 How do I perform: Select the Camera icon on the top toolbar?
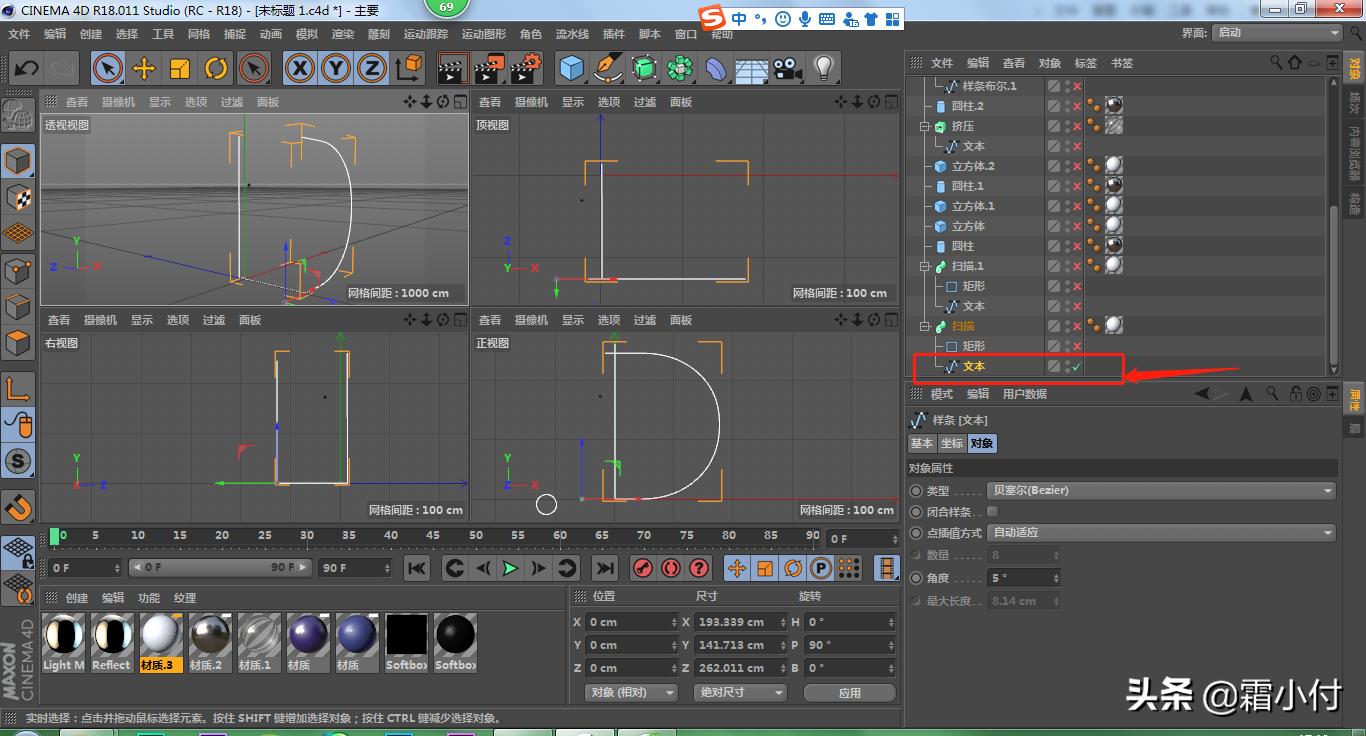point(786,68)
